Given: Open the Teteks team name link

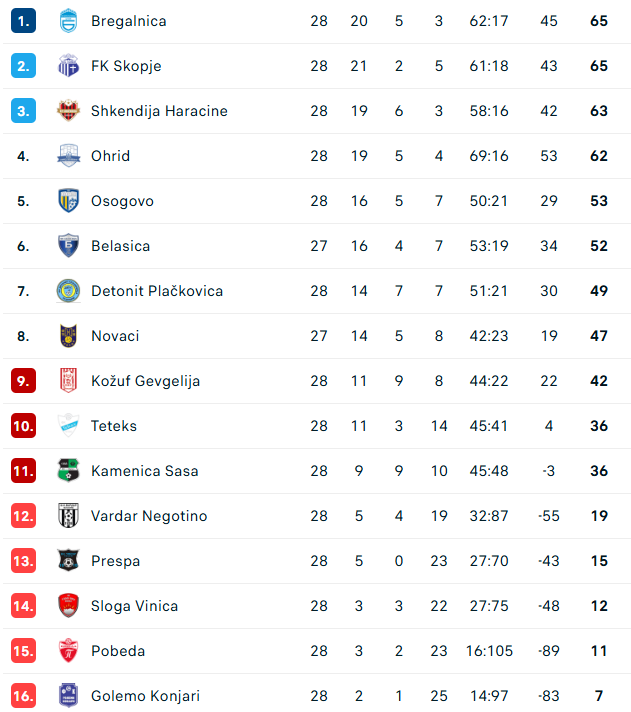Looking at the screenshot, I should coord(114,426).
